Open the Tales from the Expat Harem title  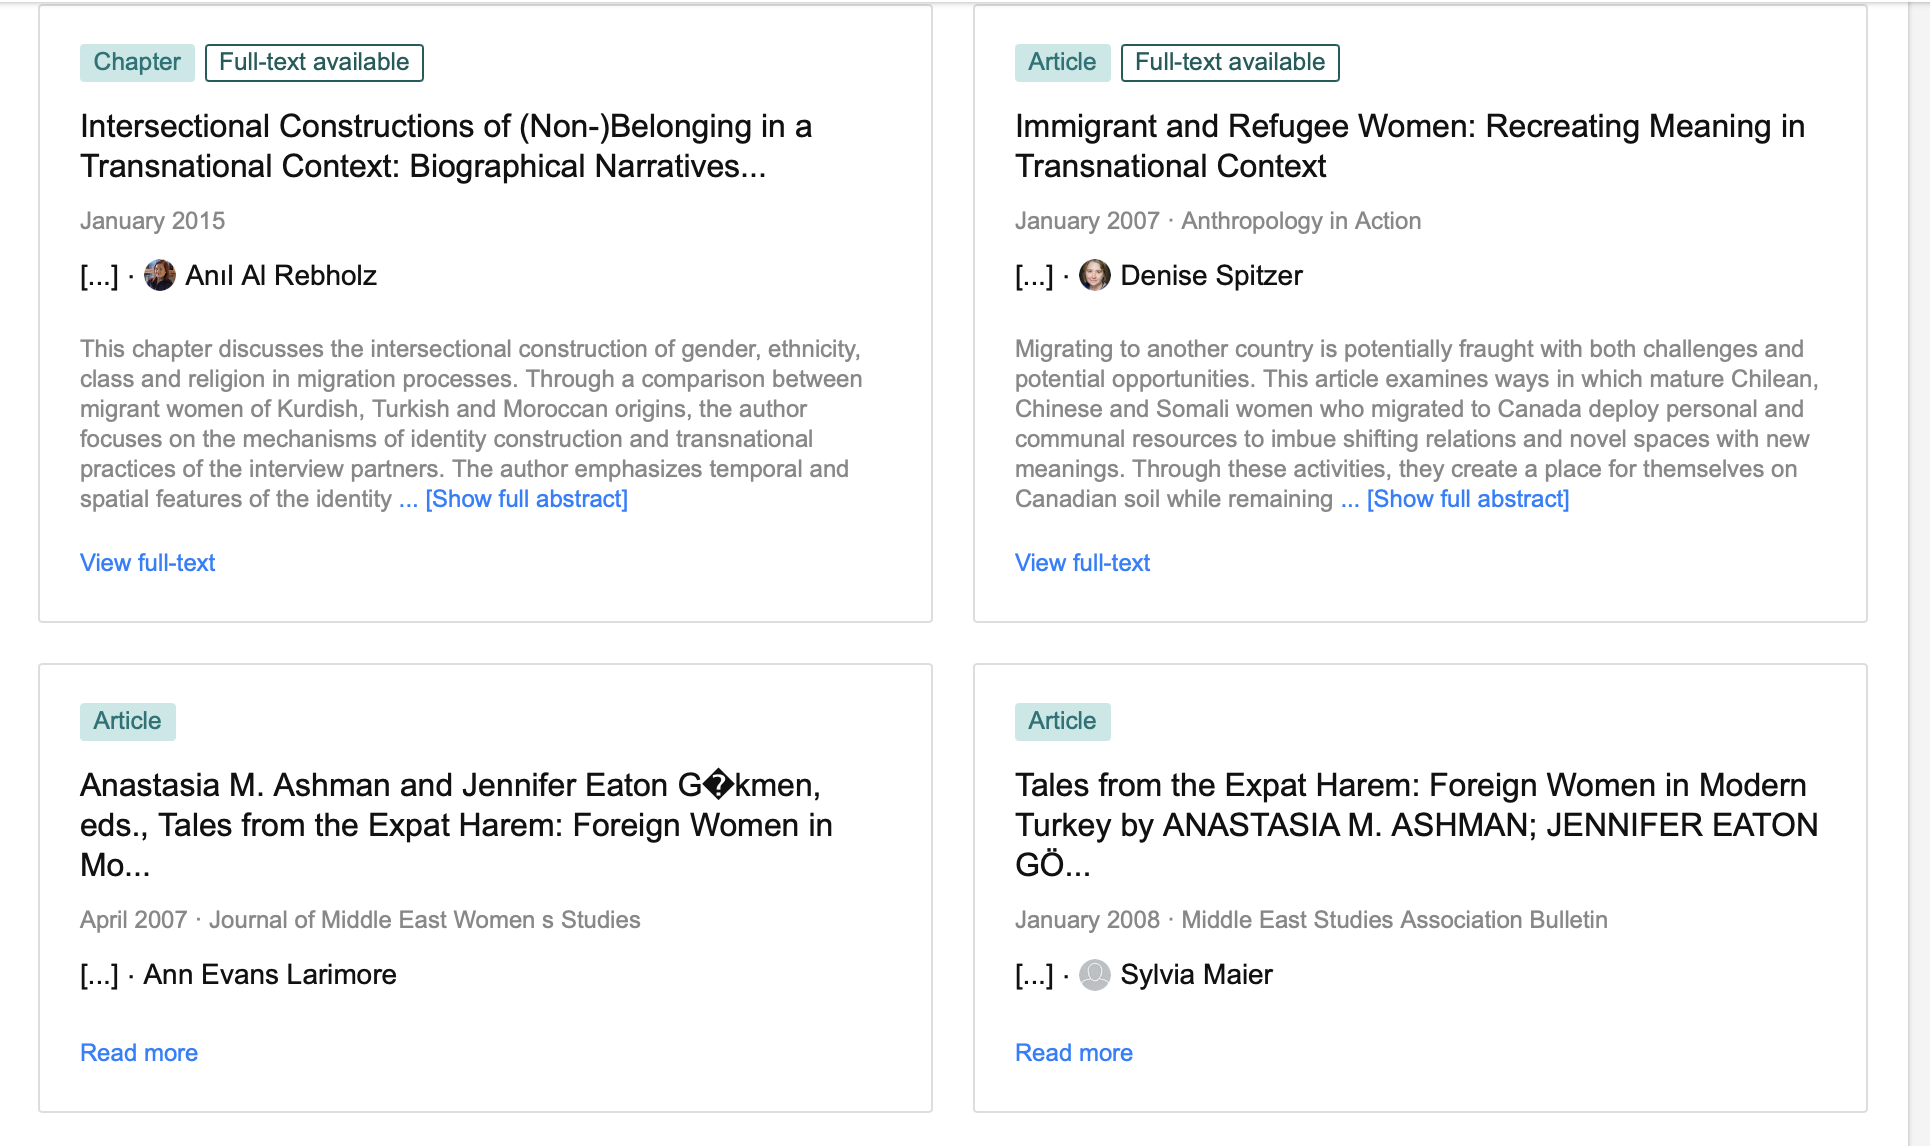click(x=1417, y=825)
